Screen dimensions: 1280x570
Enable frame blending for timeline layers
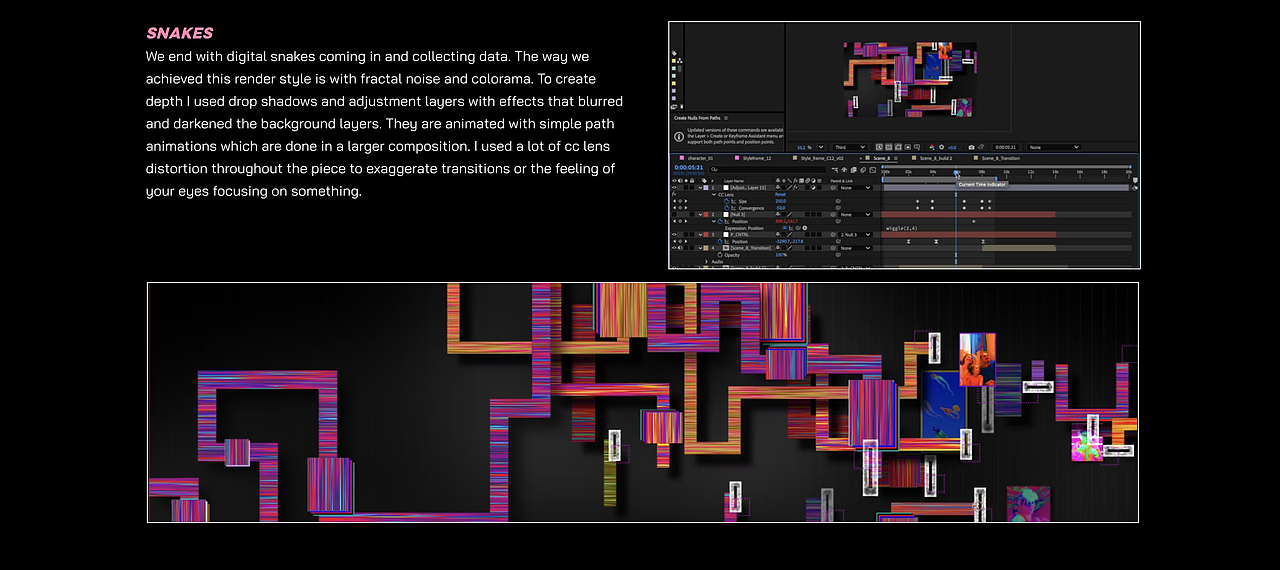(853, 170)
